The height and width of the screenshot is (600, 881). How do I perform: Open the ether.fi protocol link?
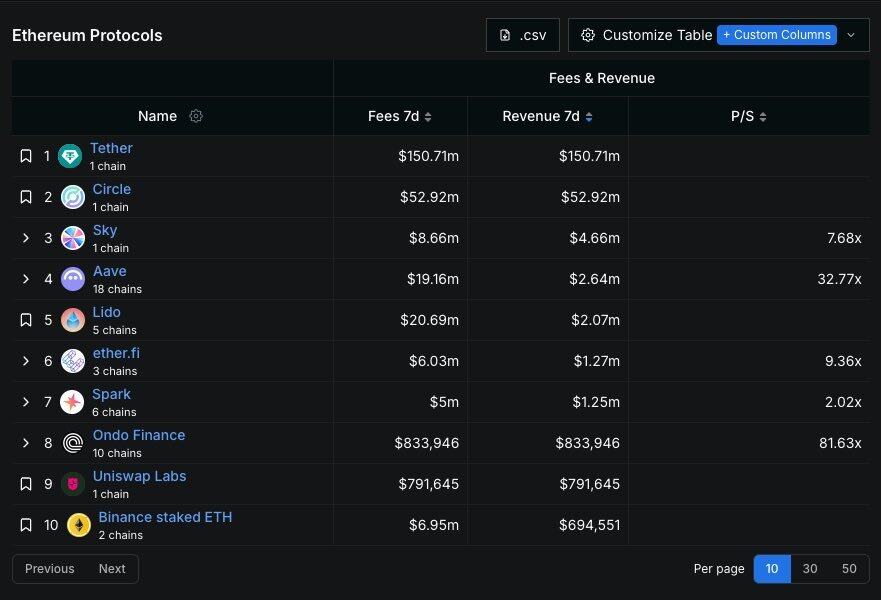116,353
